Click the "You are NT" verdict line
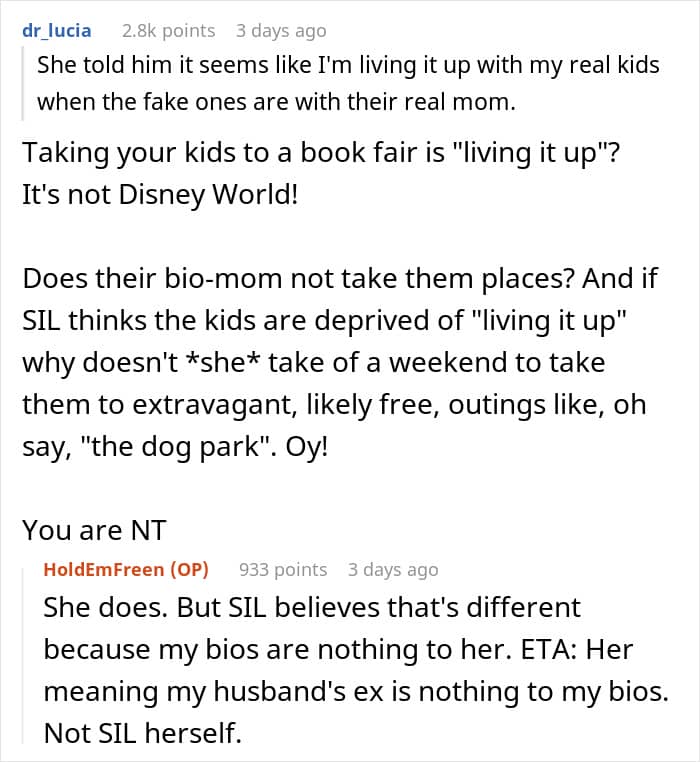This screenshot has width=700, height=762. (x=84, y=528)
